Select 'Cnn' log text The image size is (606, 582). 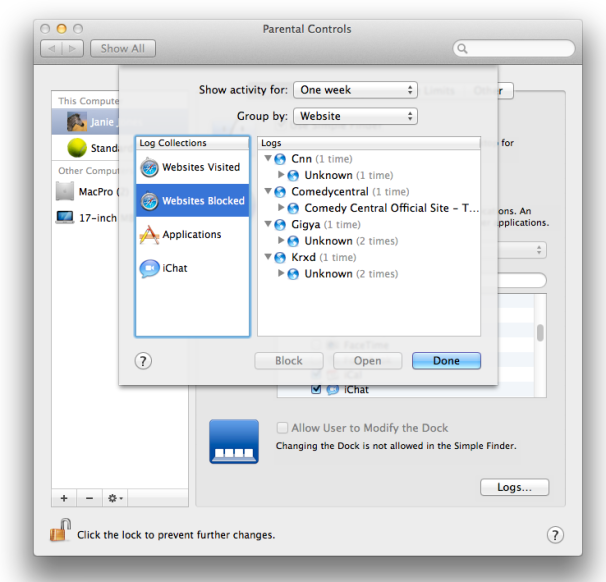pyautogui.click(x=301, y=159)
